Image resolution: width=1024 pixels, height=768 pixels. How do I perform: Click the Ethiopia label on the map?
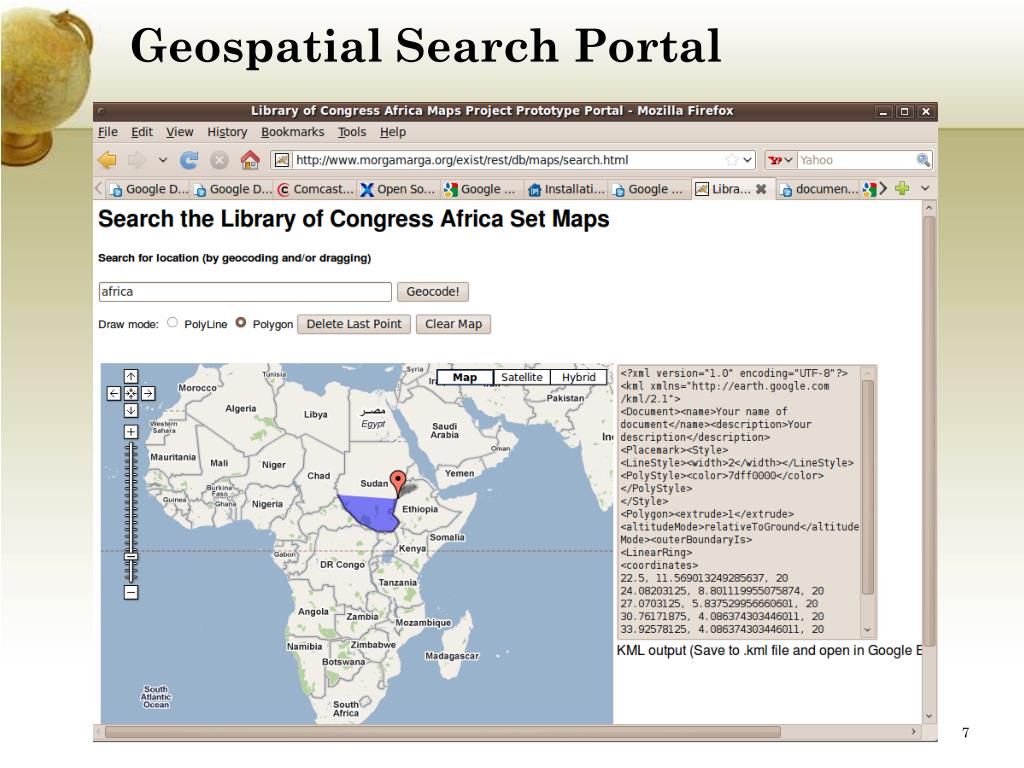point(420,509)
